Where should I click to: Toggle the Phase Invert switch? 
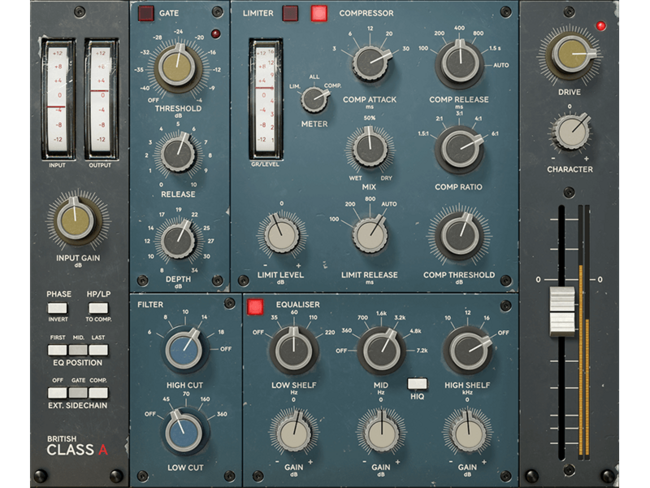57,308
